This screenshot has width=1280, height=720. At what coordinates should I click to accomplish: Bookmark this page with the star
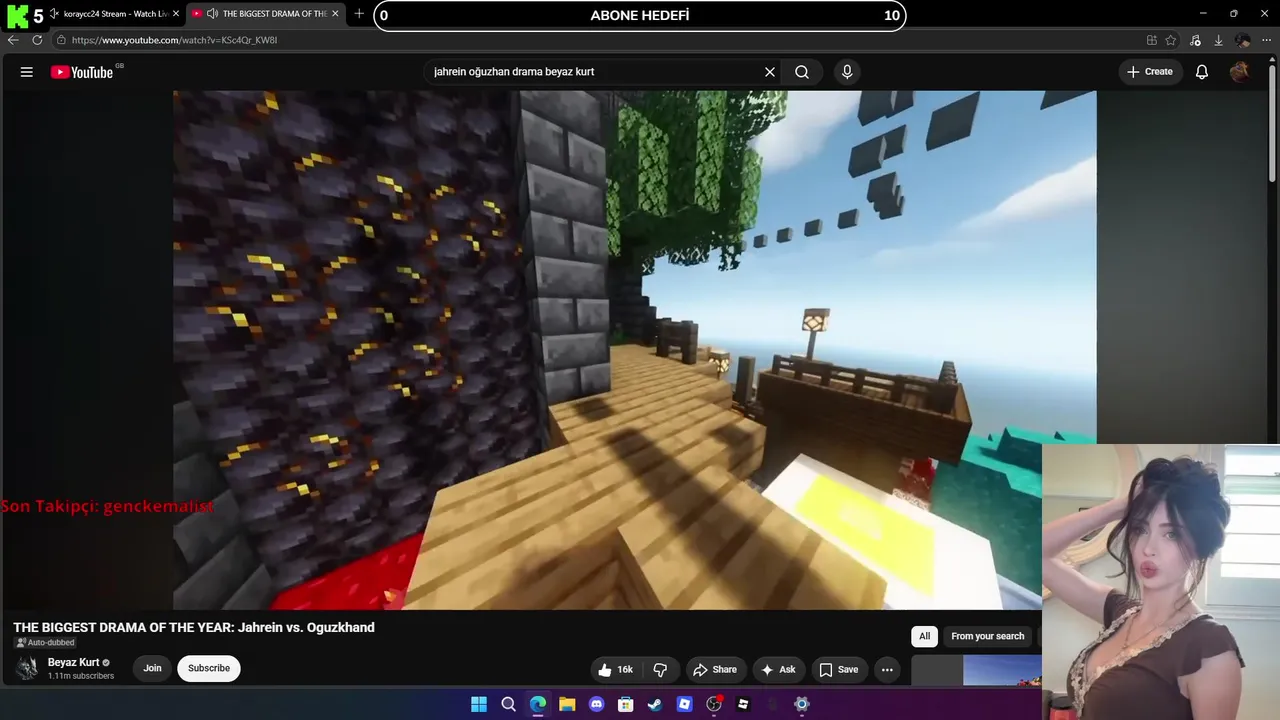tap(1171, 40)
